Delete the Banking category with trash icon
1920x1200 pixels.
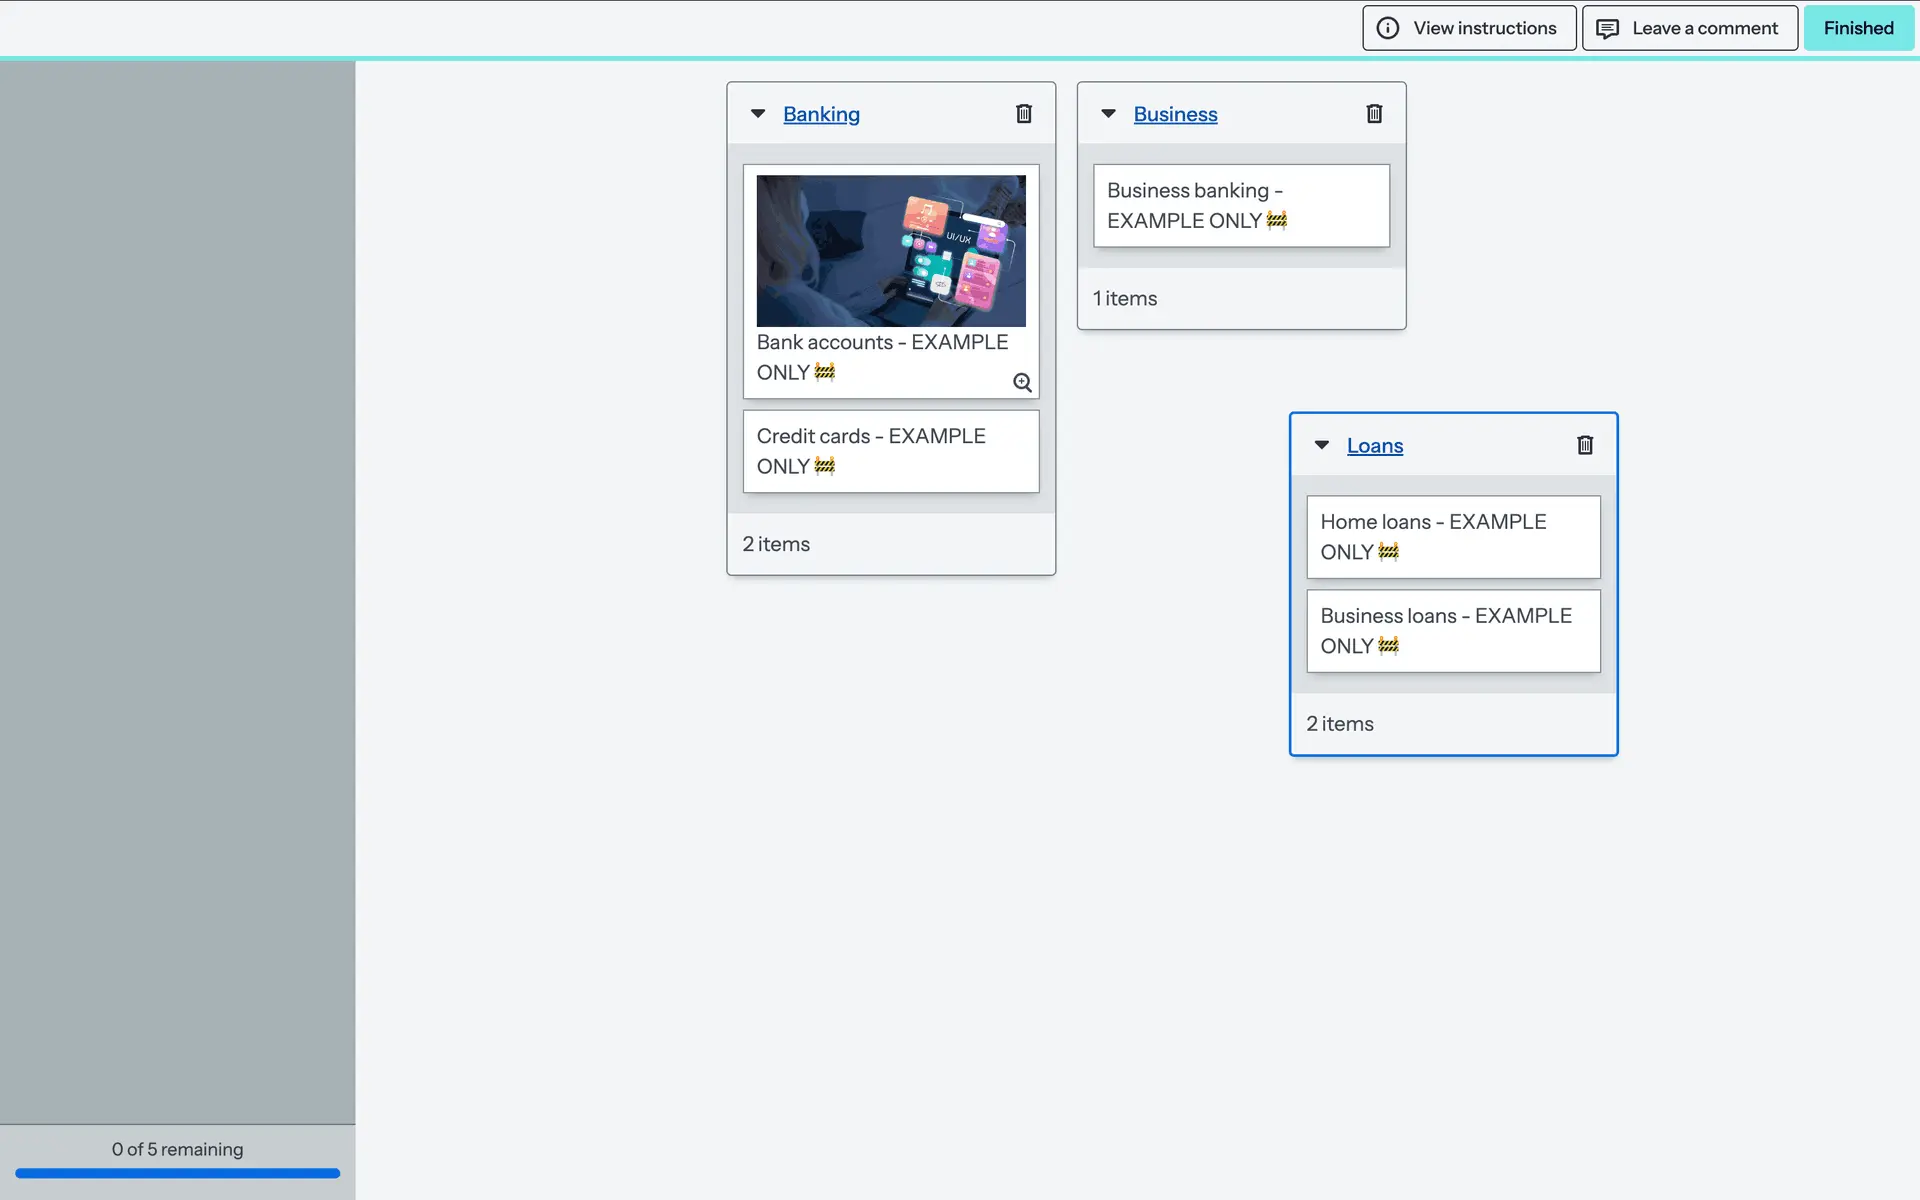click(1023, 114)
